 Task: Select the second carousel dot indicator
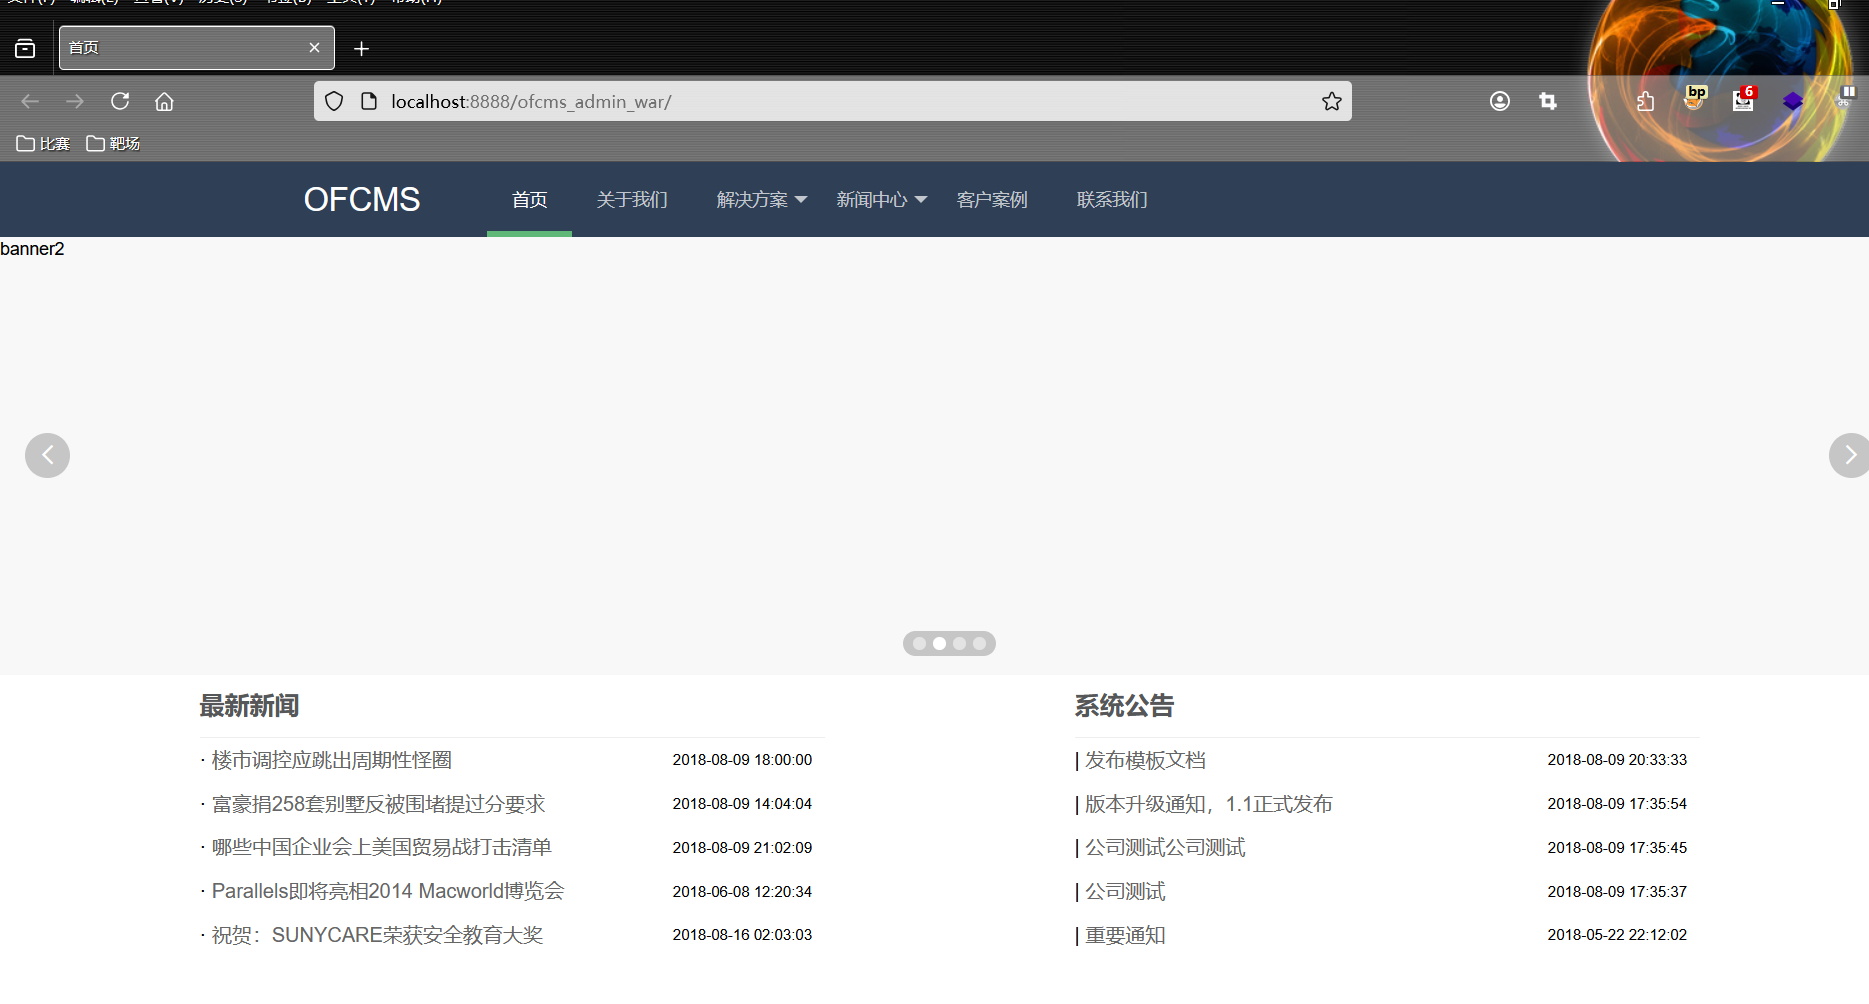click(939, 643)
